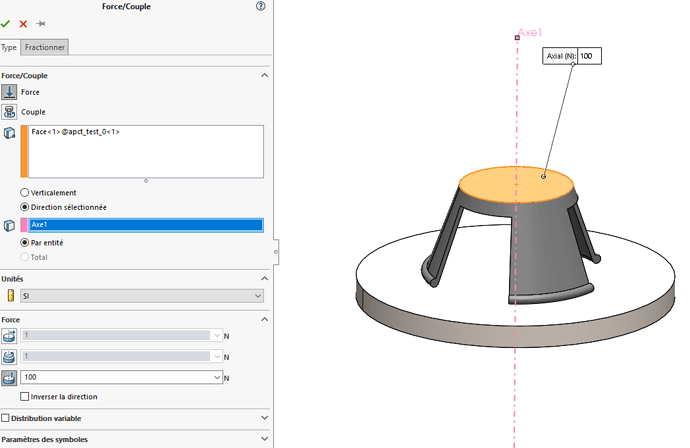
Task: Click the orange face selection color bar
Action: [x=24, y=151]
